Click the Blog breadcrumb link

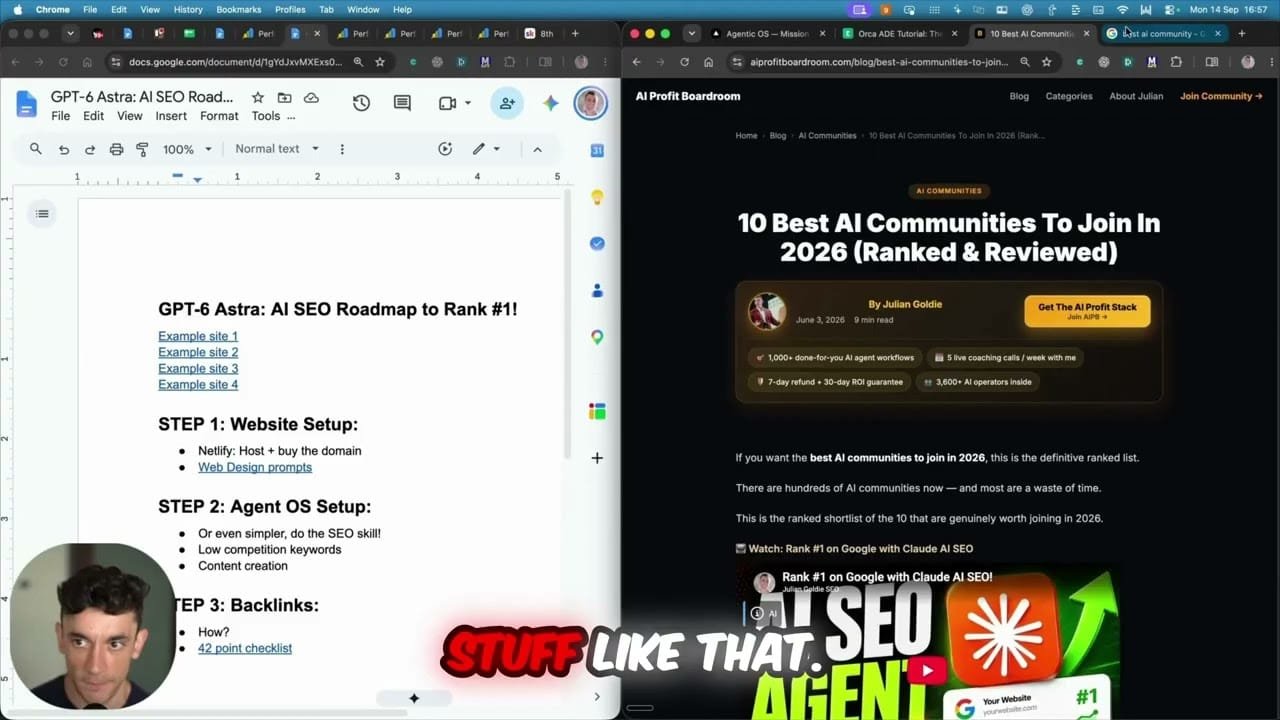point(778,135)
